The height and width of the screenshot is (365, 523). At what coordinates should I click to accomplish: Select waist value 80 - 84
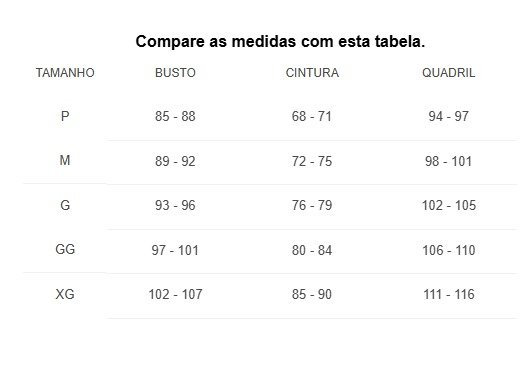coord(312,250)
